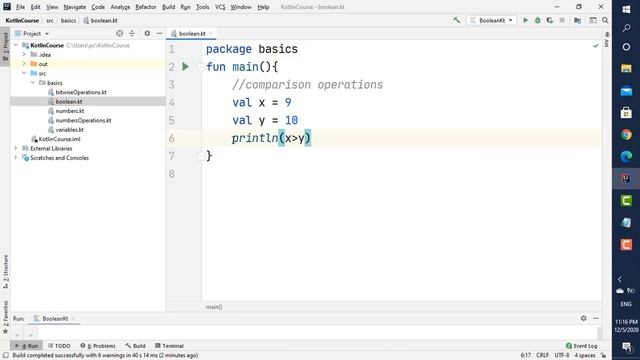This screenshot has width=640, height=360.
Task: Open the Refactor menu
Action: click(146, 7)
